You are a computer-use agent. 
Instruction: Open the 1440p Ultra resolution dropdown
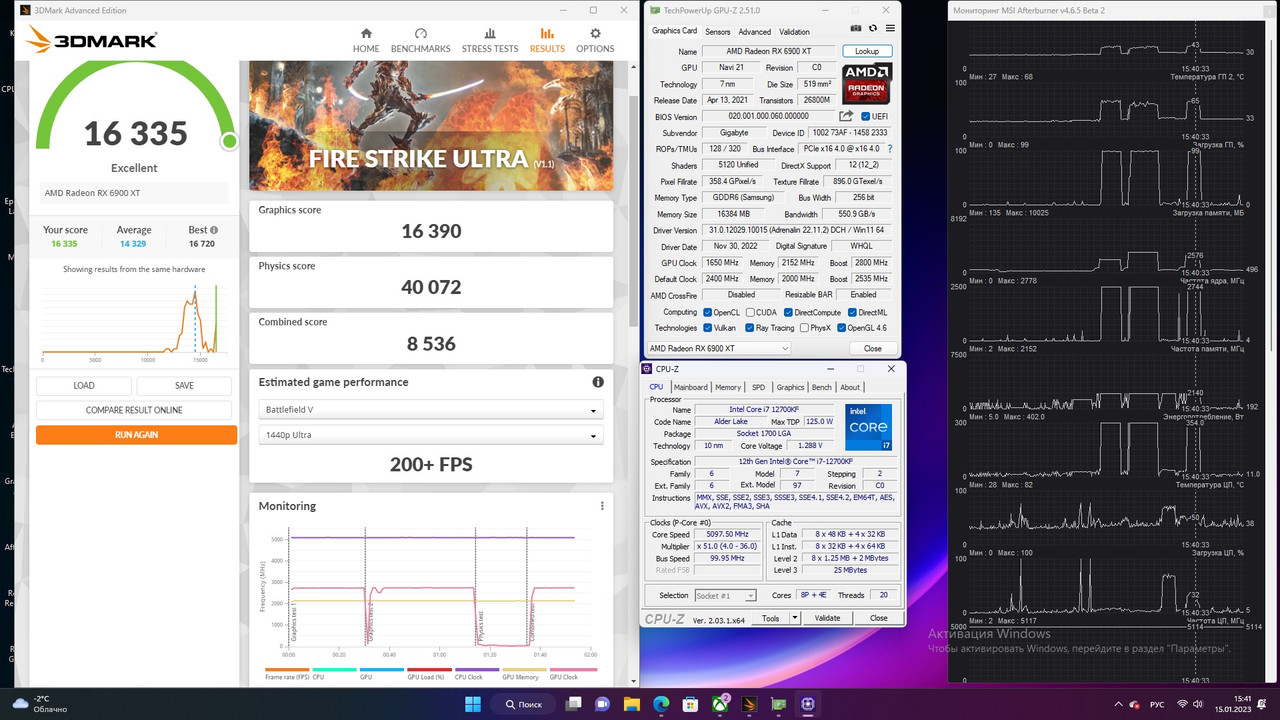click(430, 435)
